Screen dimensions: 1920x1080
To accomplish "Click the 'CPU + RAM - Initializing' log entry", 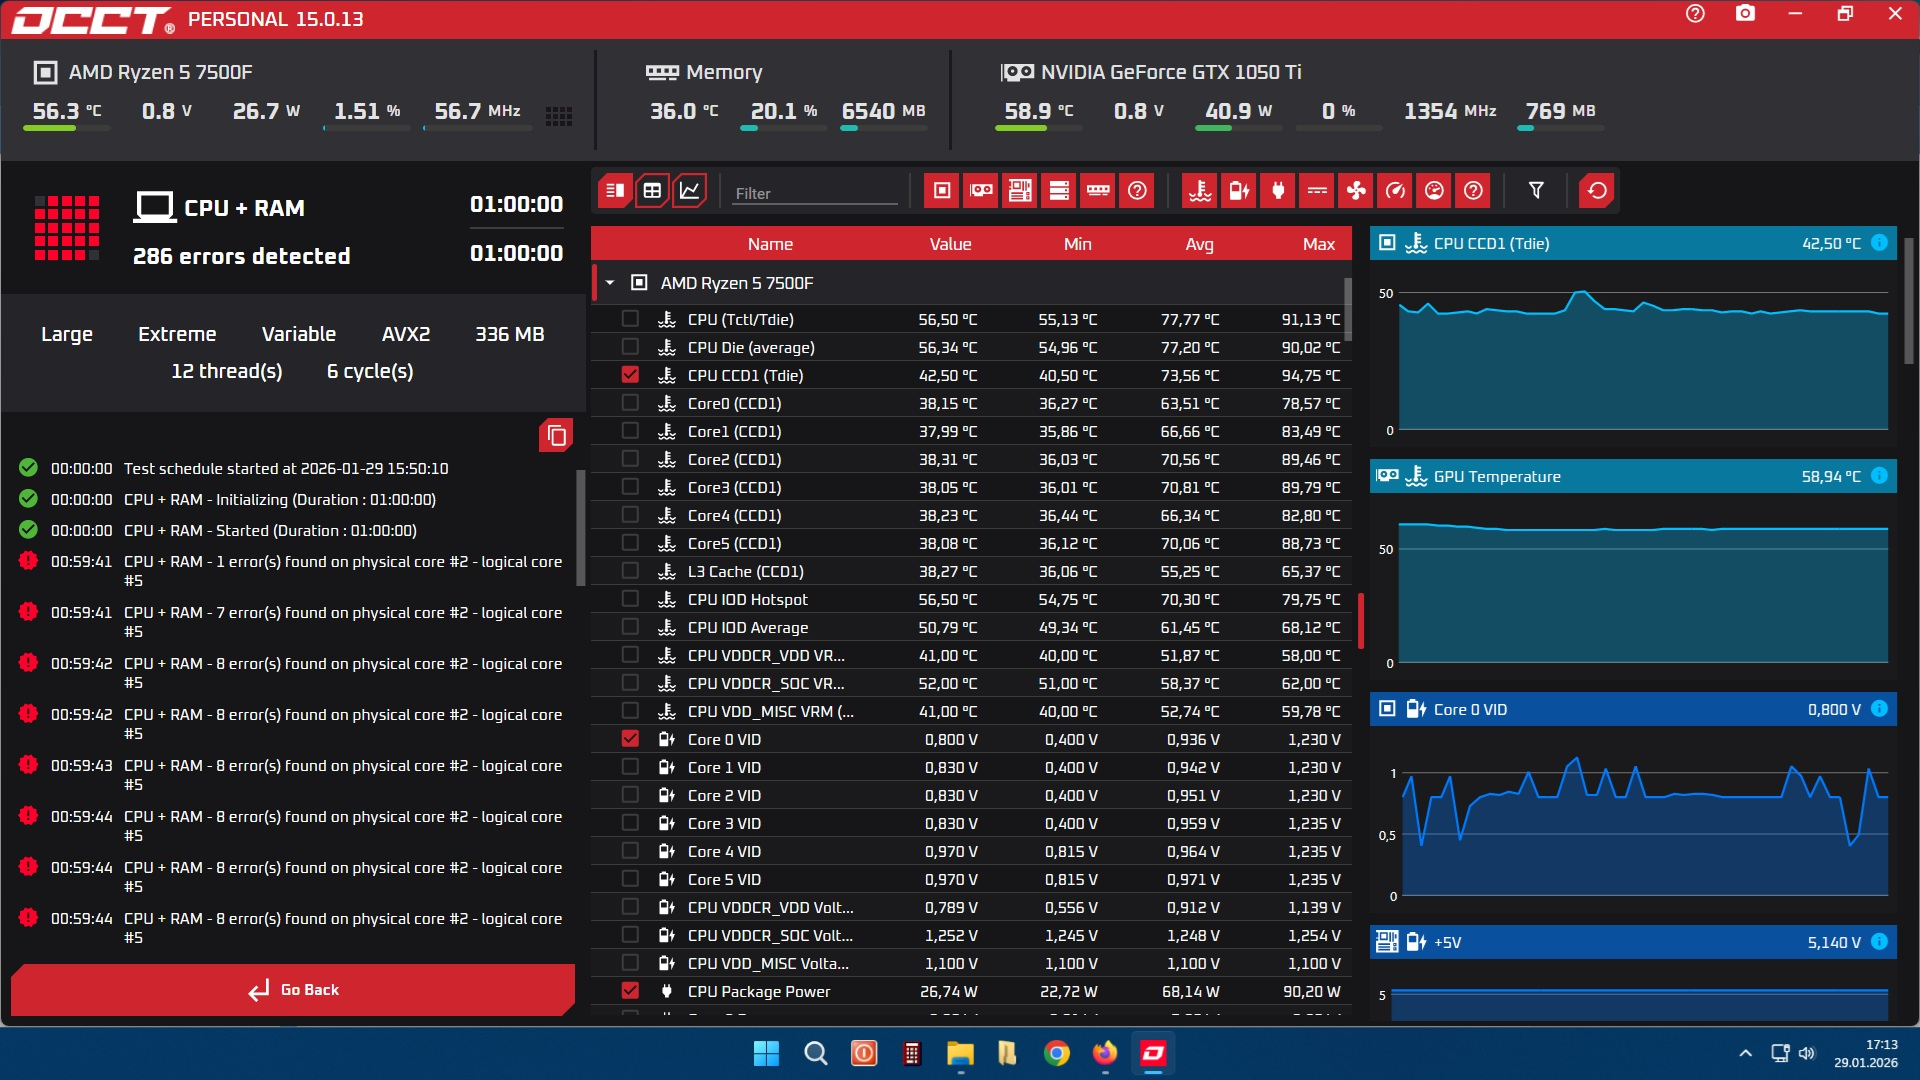I will coord(280,499).
